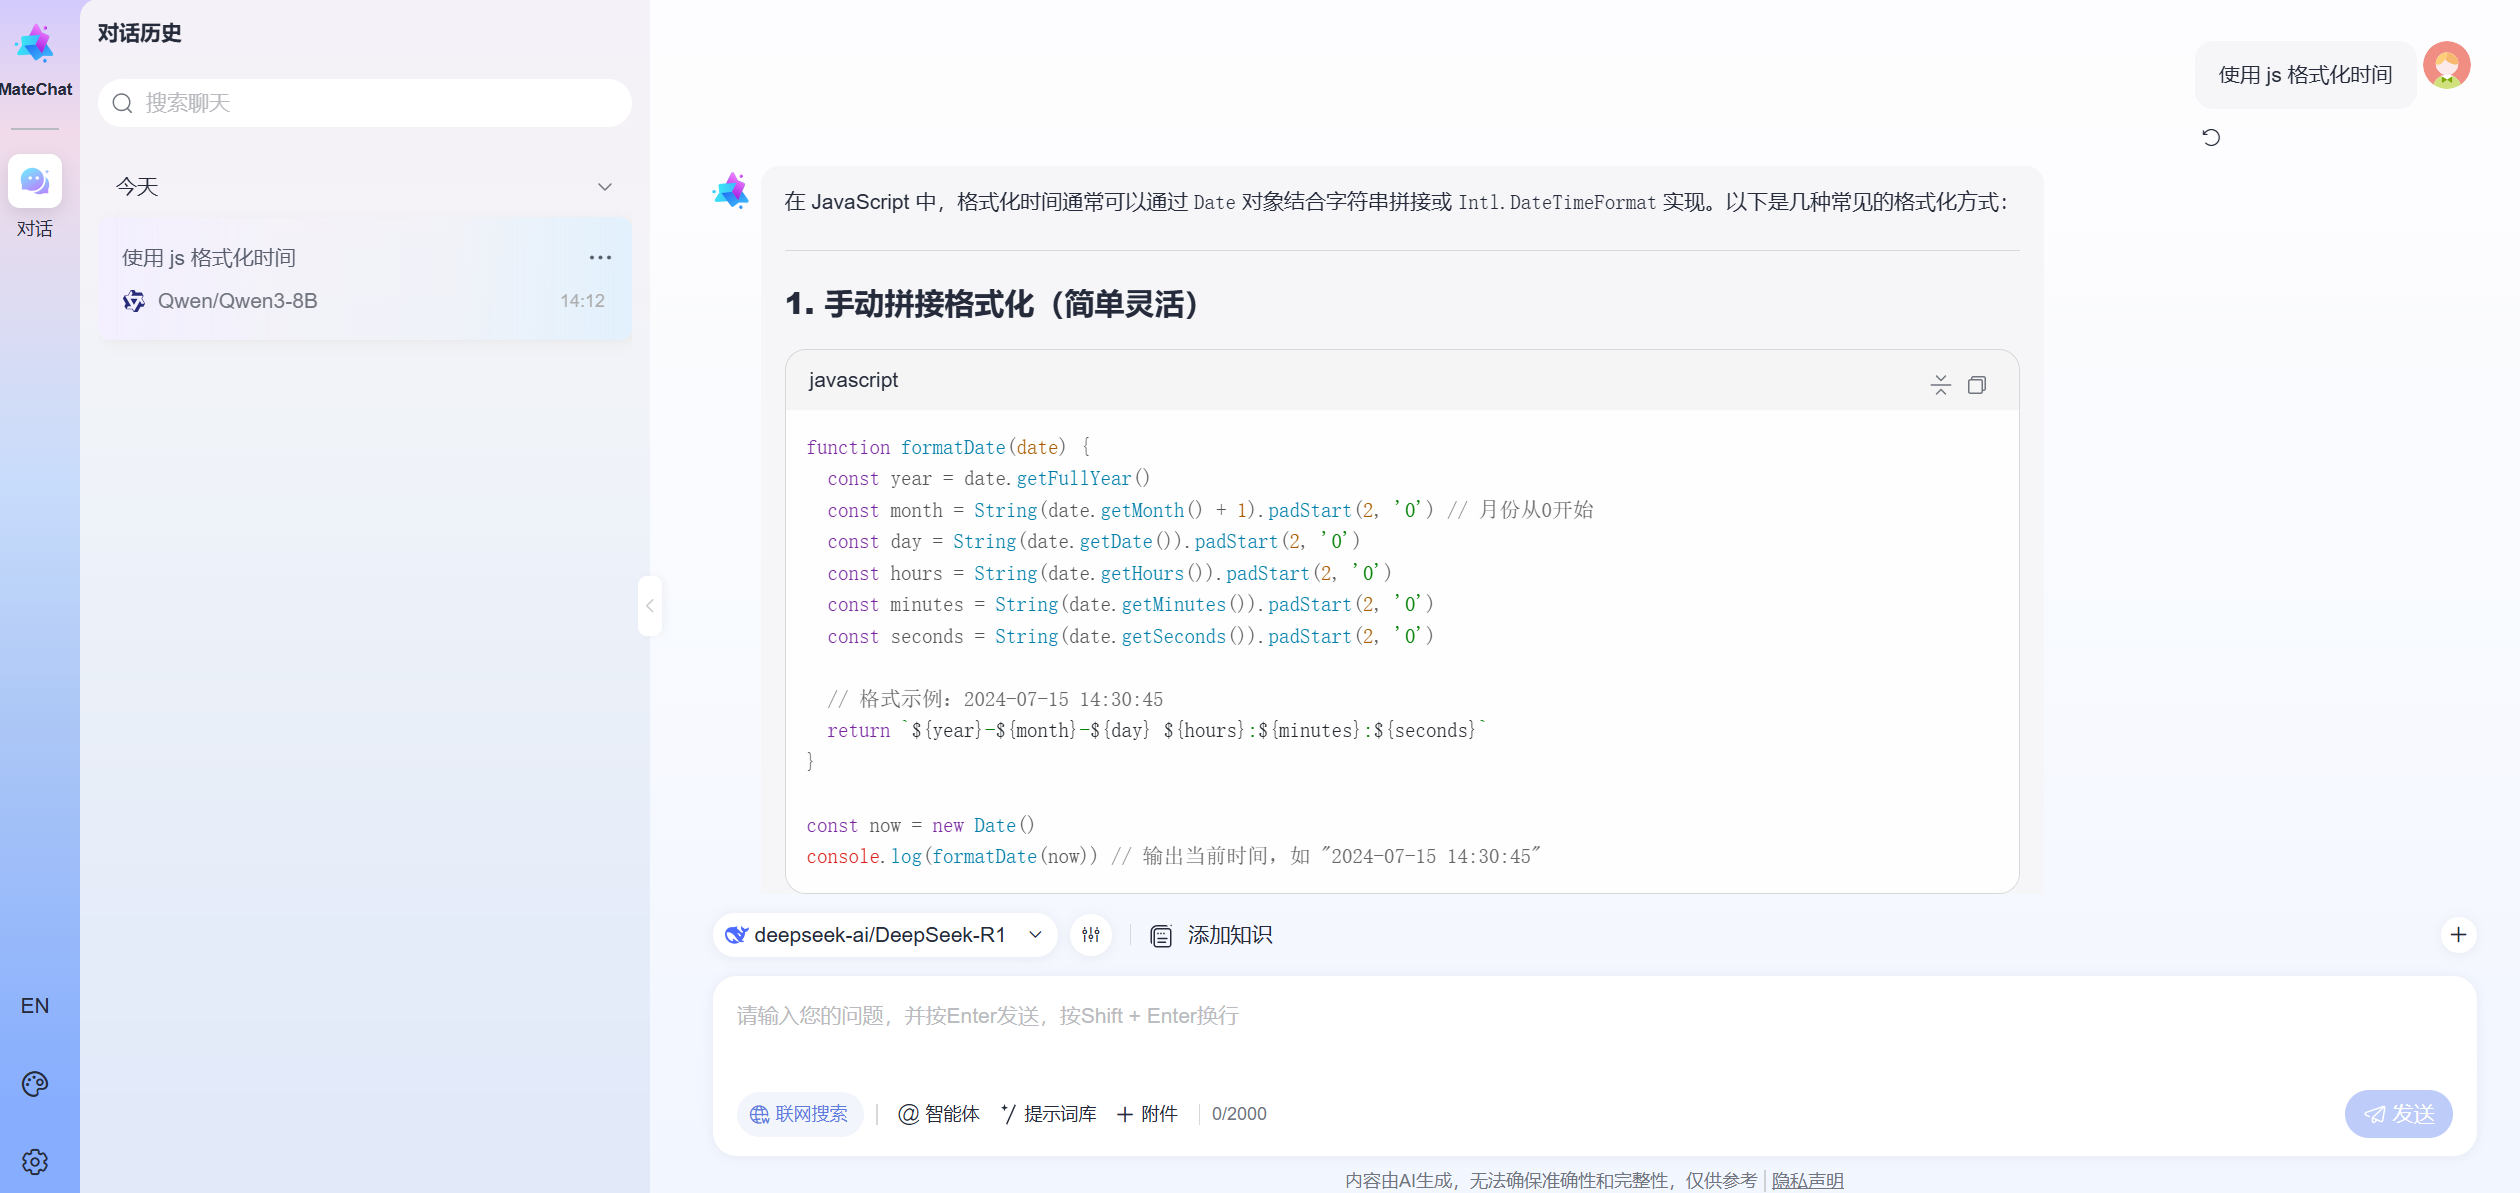Regenerate response with the retry icon
The image size is (2520, 1193).
[2211, 137]
